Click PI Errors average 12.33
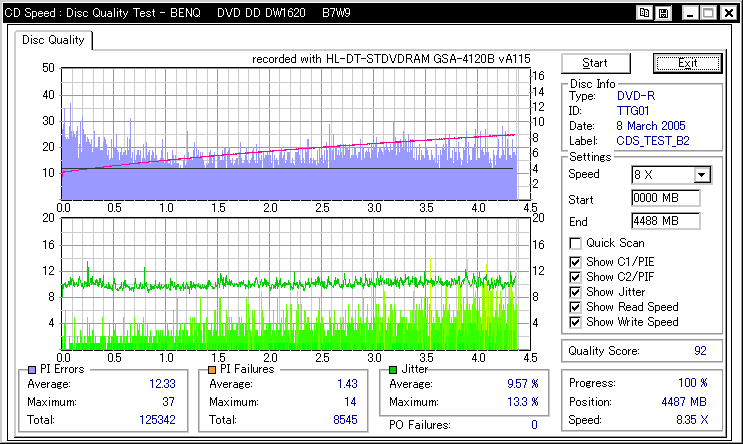743x444 pixels. [x=162, y=384]
